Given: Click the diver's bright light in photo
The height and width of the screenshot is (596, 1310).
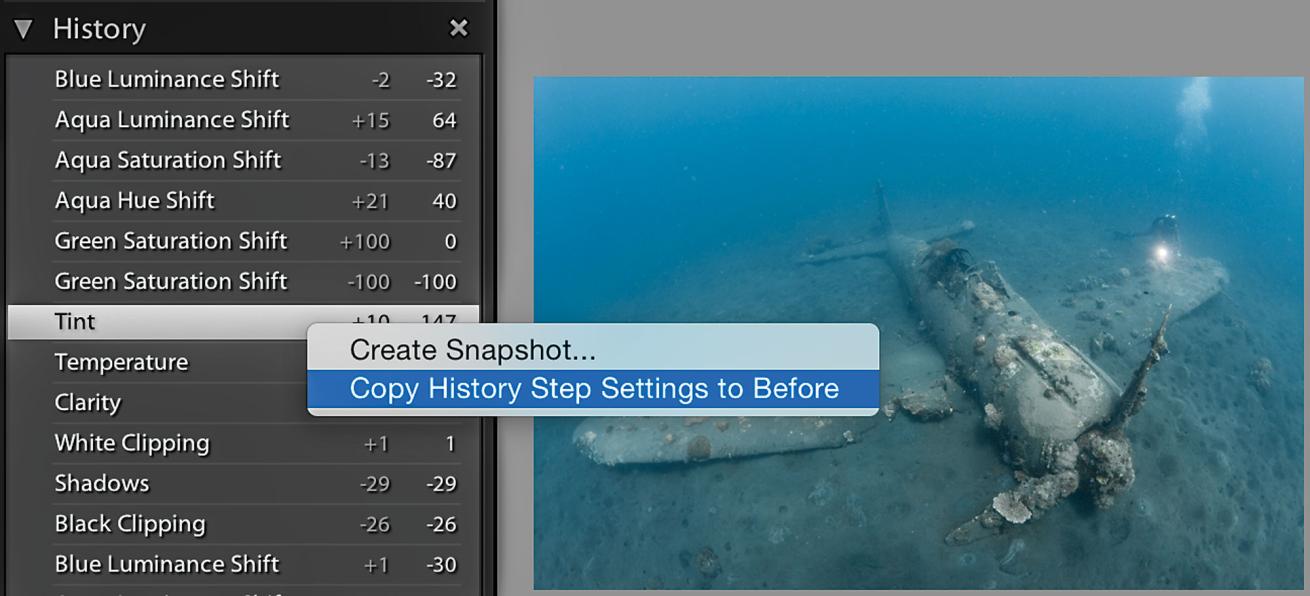Looking at the screenshot, I should click(x=1162, y=256).
